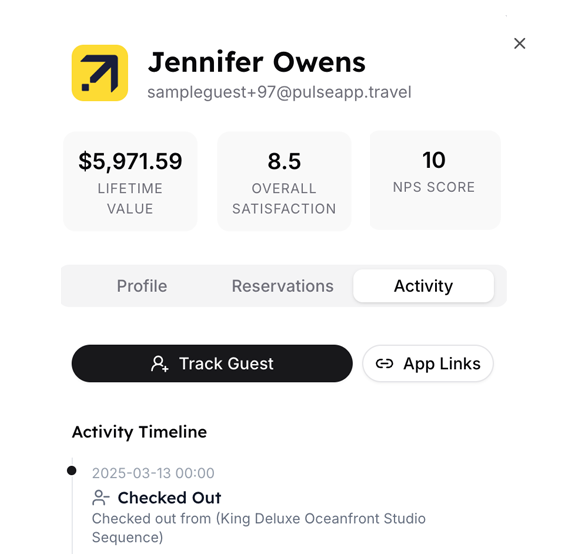Viewport: 567px width, 554px height.
Task: Click the yellow arrow guest avatar logo
Action: tap(100, 73)
